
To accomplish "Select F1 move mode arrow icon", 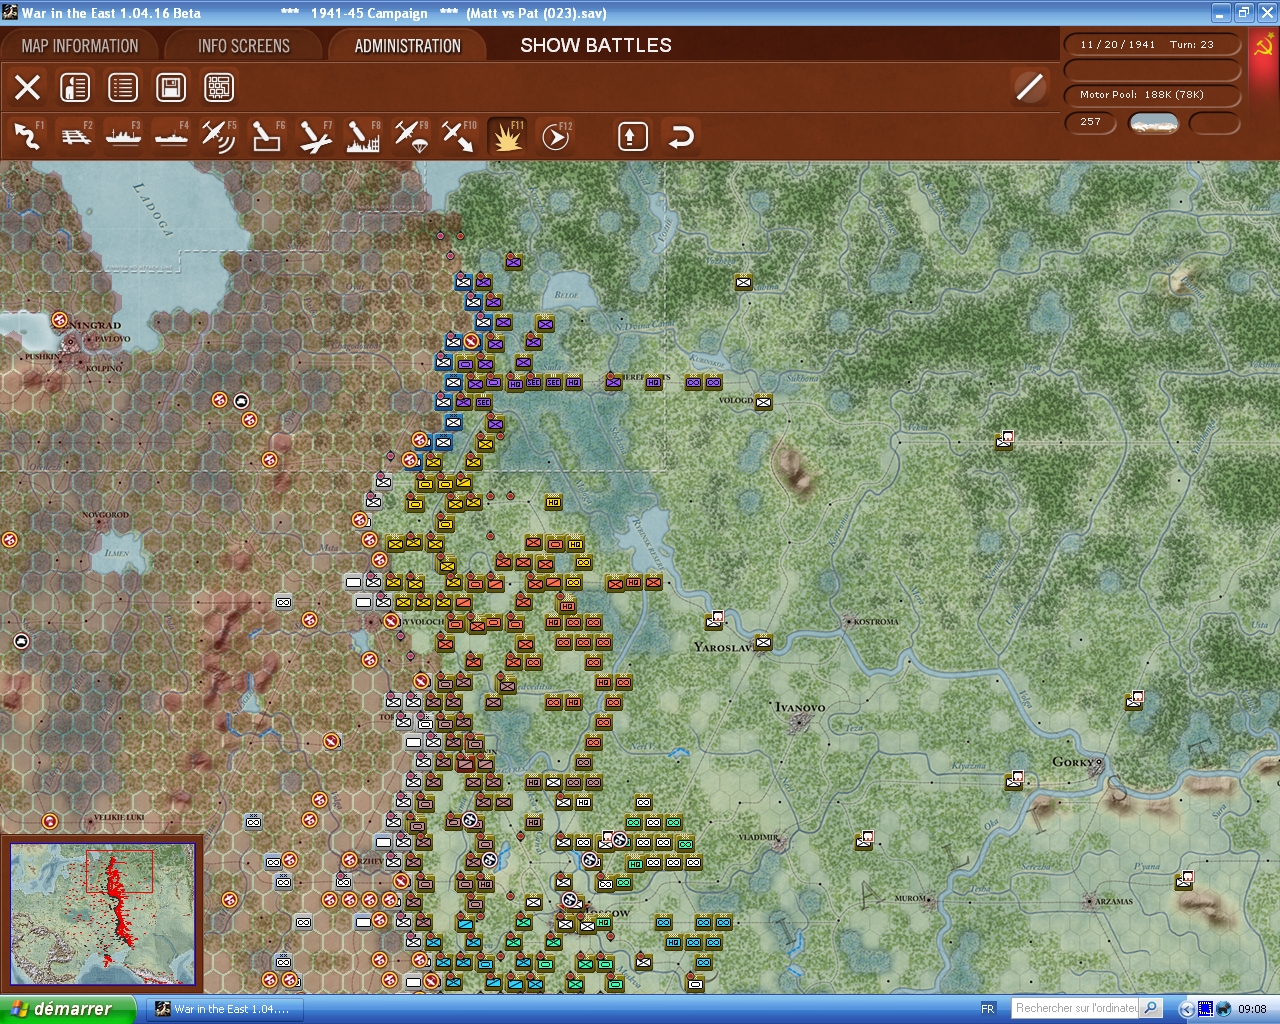I will pyautogui.click(x=28, y=136).
